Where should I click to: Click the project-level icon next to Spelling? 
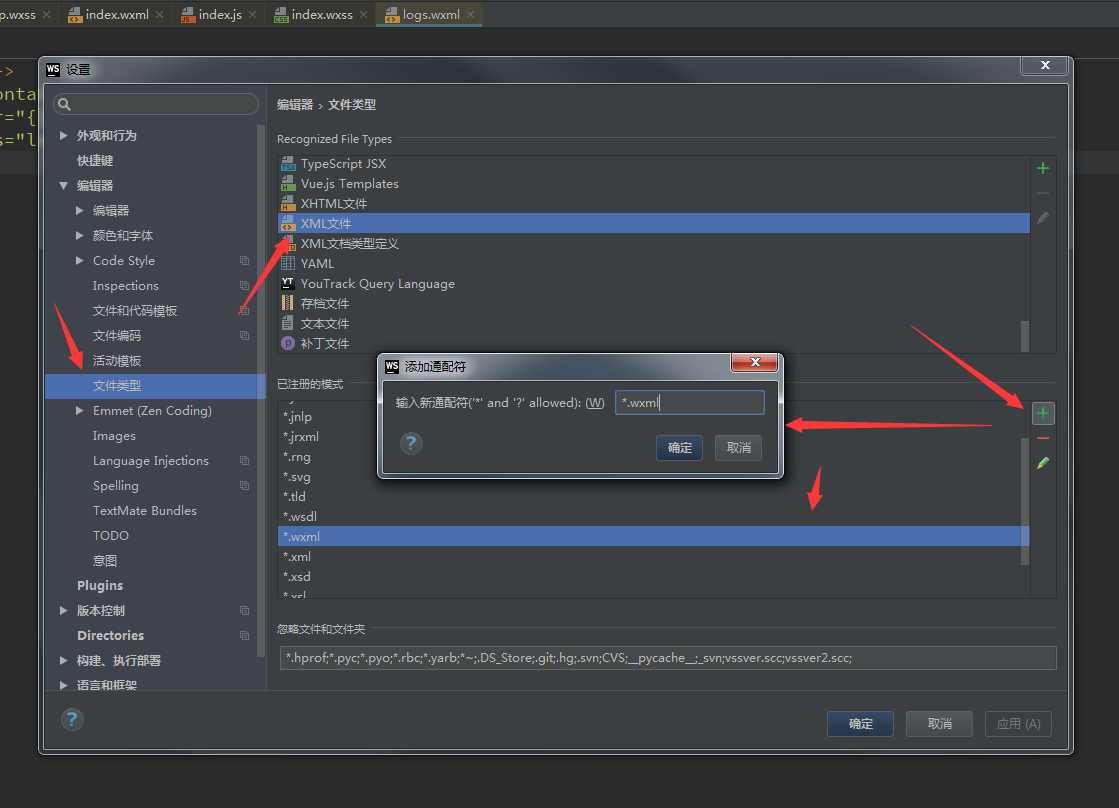click(x=244, y=485)
